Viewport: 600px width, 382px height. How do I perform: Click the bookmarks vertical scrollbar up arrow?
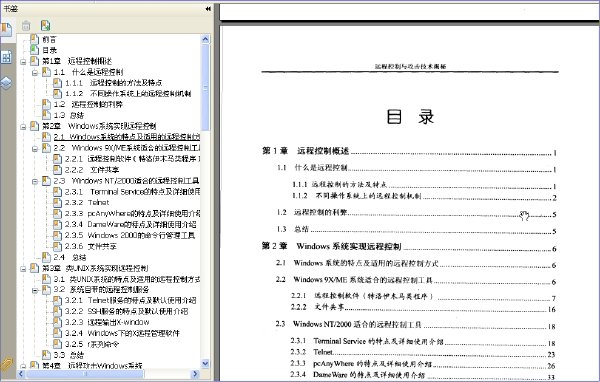tap(205, 39)
